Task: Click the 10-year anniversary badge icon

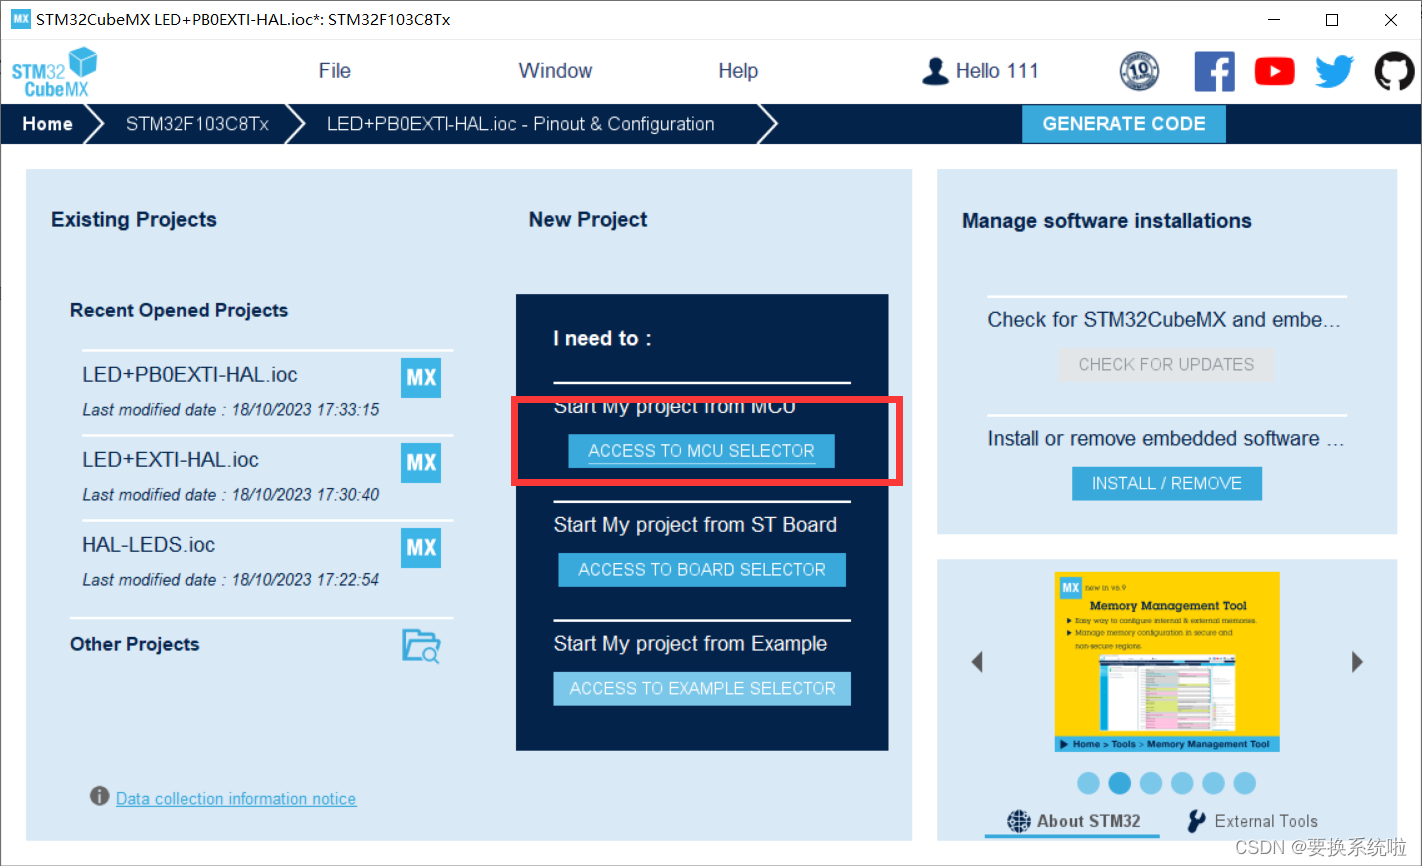Action: (1139, 71)
